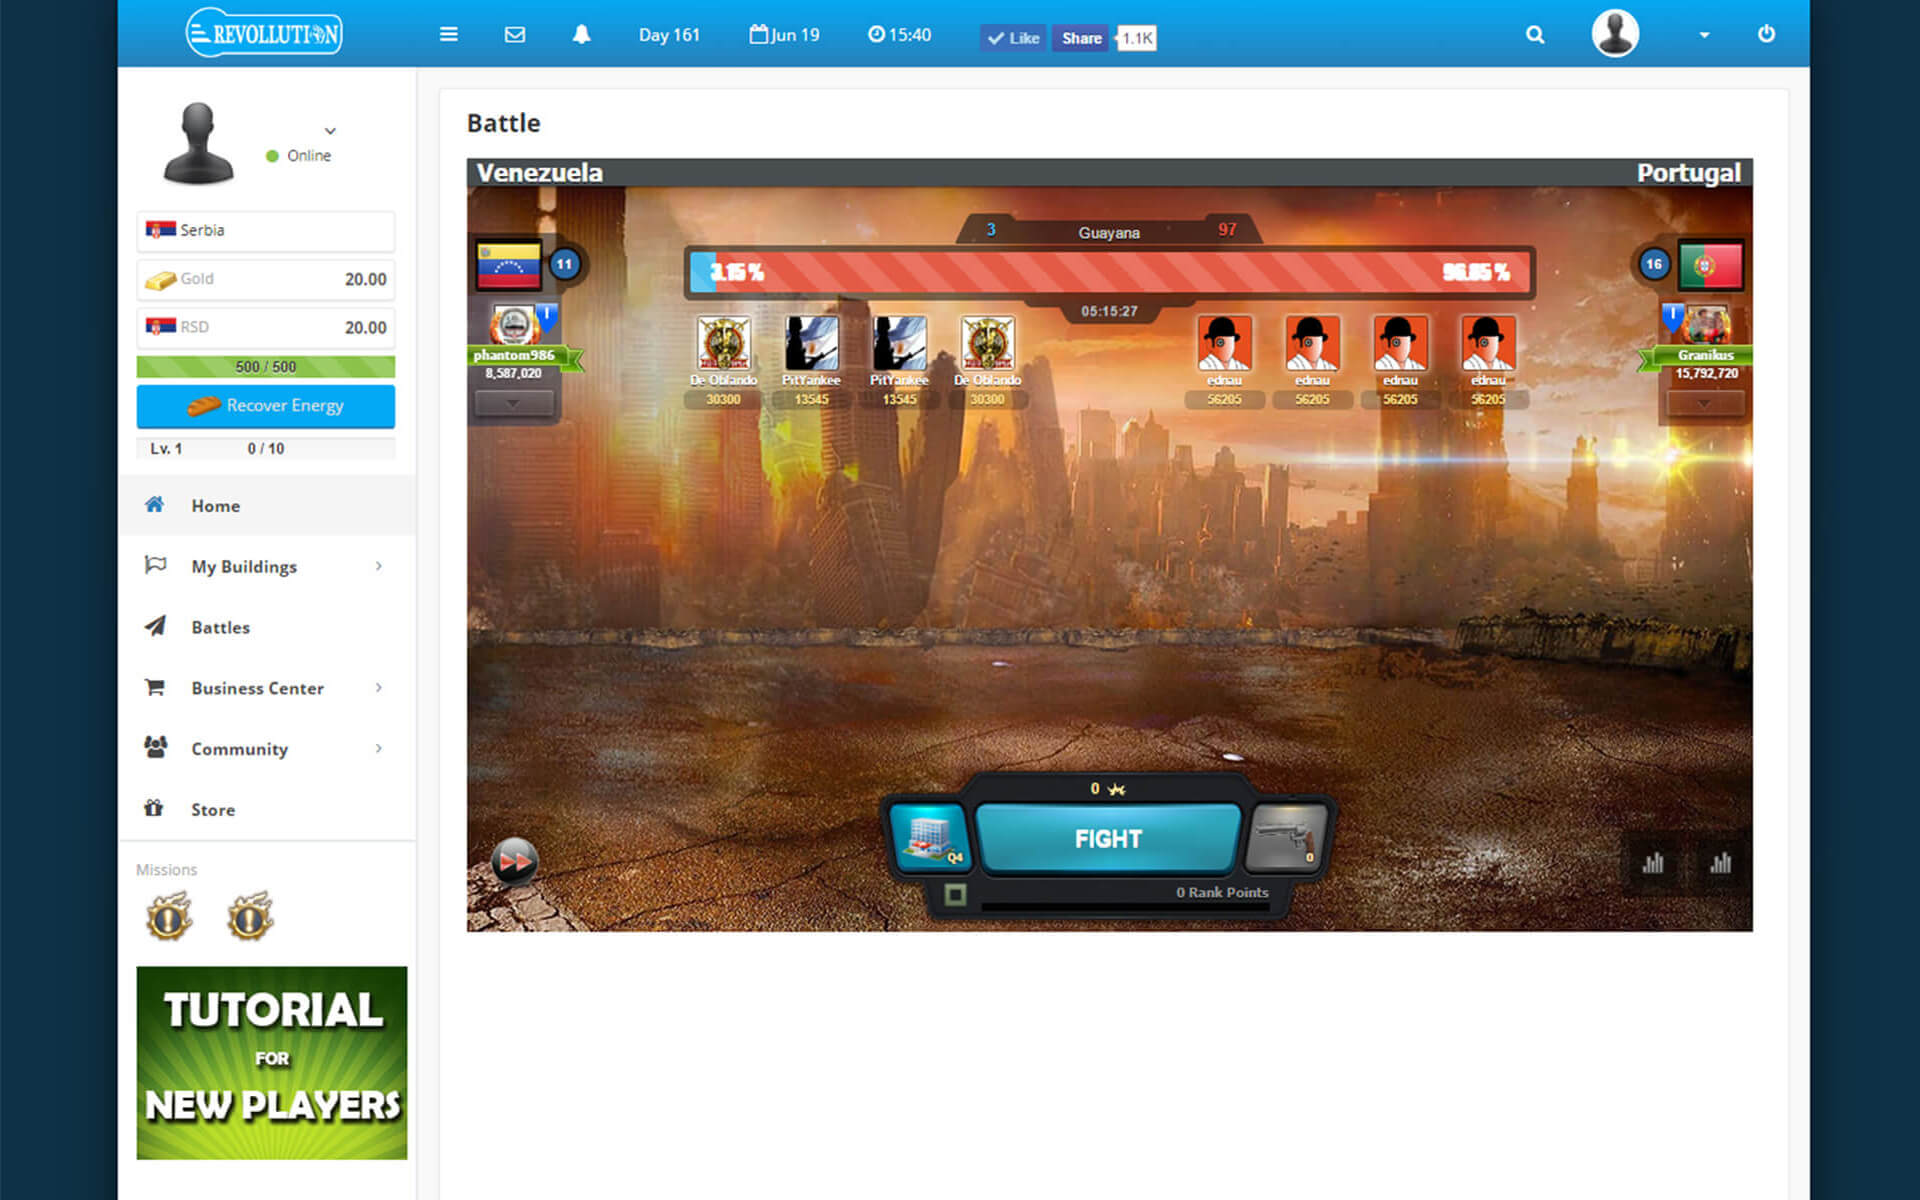Click the second De Oblando fighter avatar
Image resolution: width=1920 pixels, height=1200 pixels.
point(988,343)
